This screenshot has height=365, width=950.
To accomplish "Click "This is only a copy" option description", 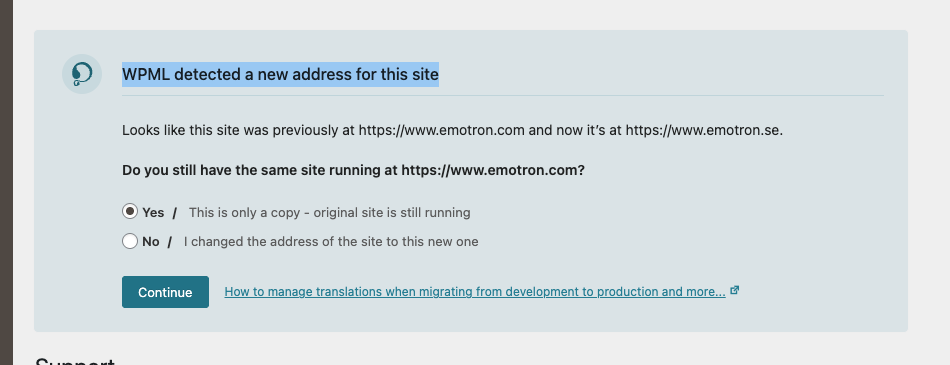I will [x=330, y=213].
